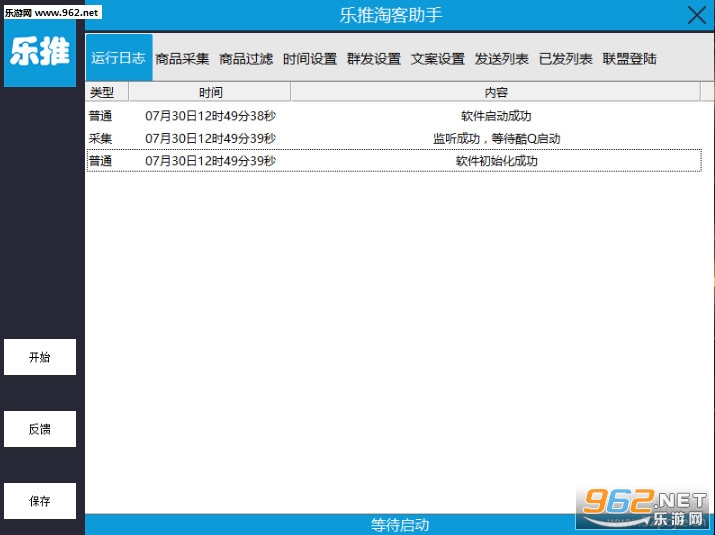Select the 监听成功，等待酷Q启动 log row
Image resolution: width=715 pixels, height=535 pixels.
(394, 138)
